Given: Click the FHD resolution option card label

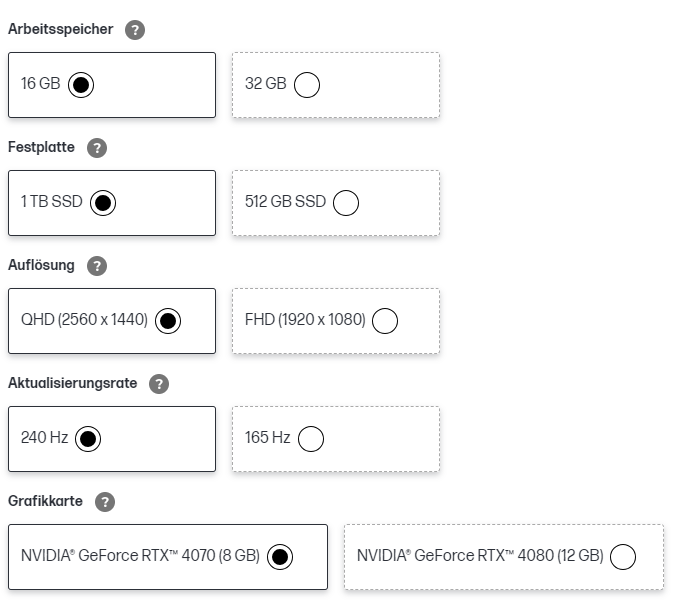Looking at the screenshot, I should tap(306, 321).
